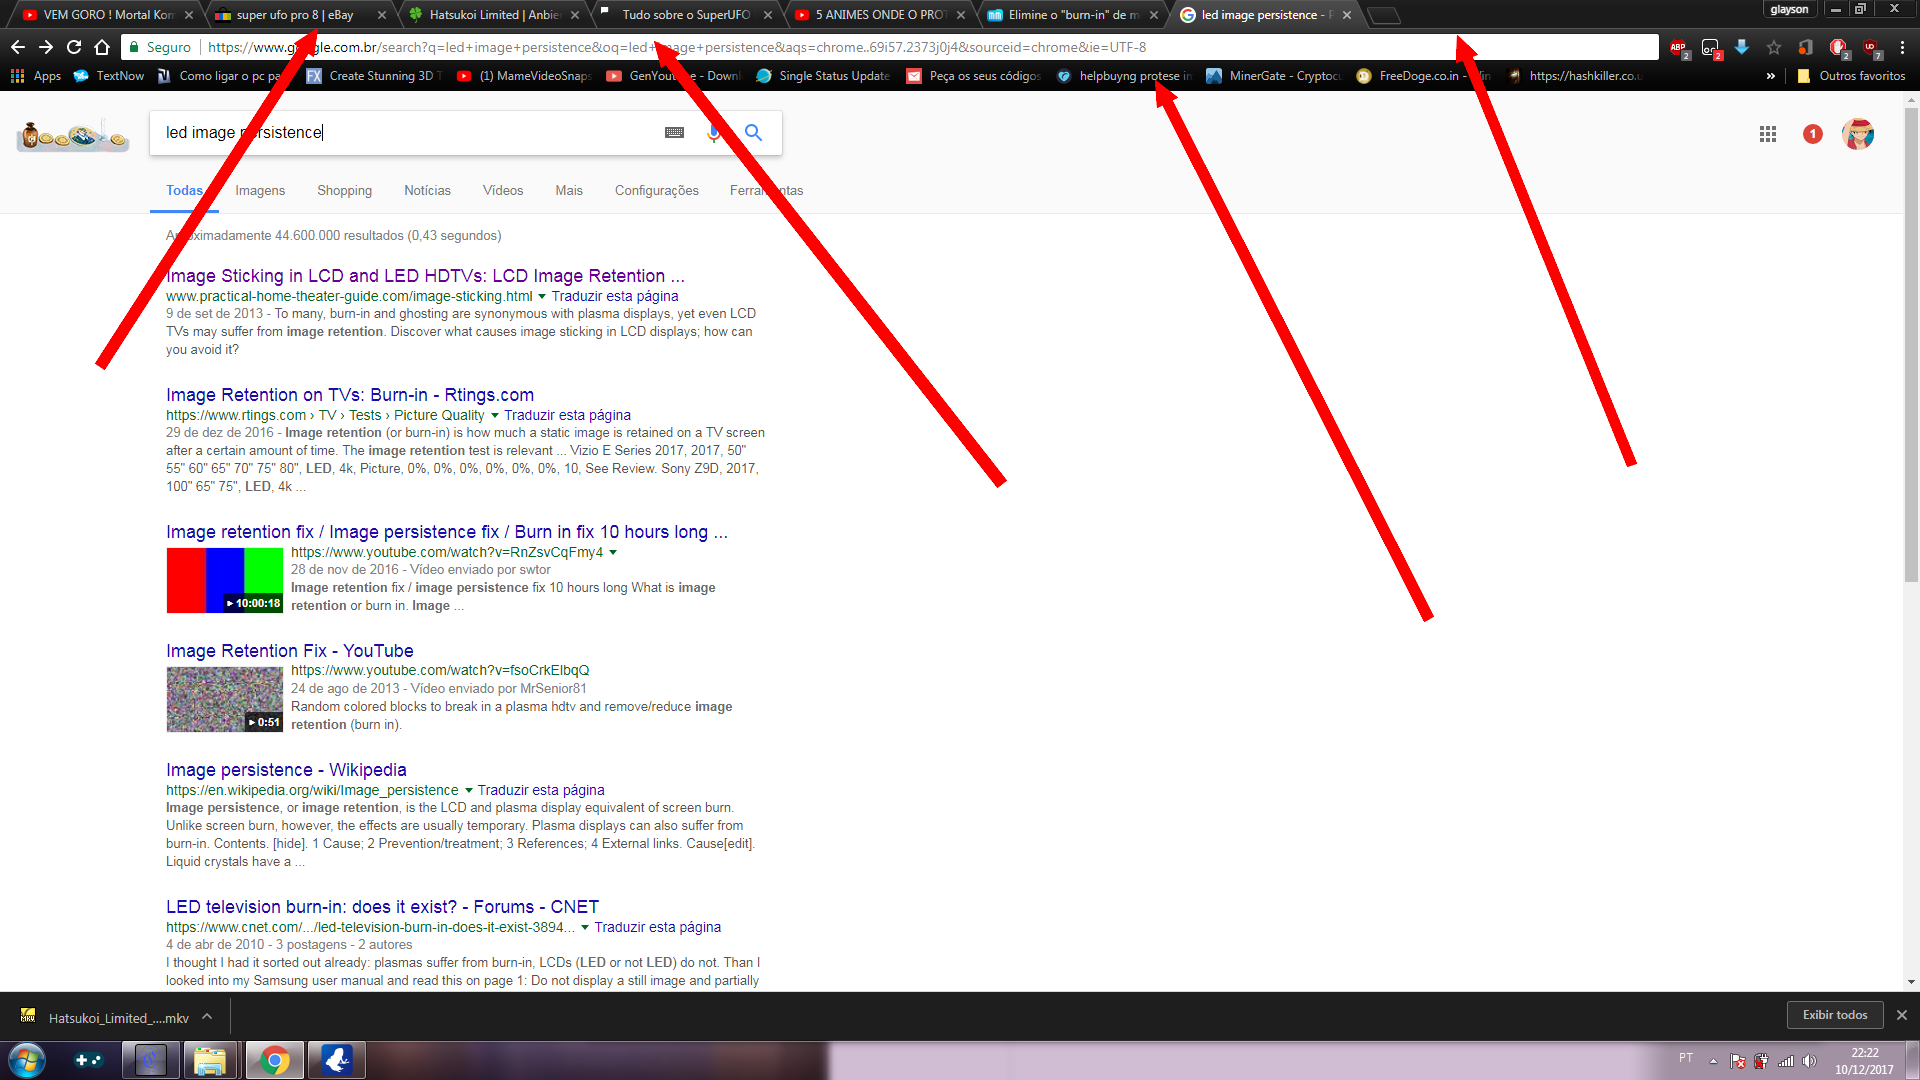Show hidden system tray icons
The height and width of the screenshot is (1080, 1920).
(1713, 1061)
